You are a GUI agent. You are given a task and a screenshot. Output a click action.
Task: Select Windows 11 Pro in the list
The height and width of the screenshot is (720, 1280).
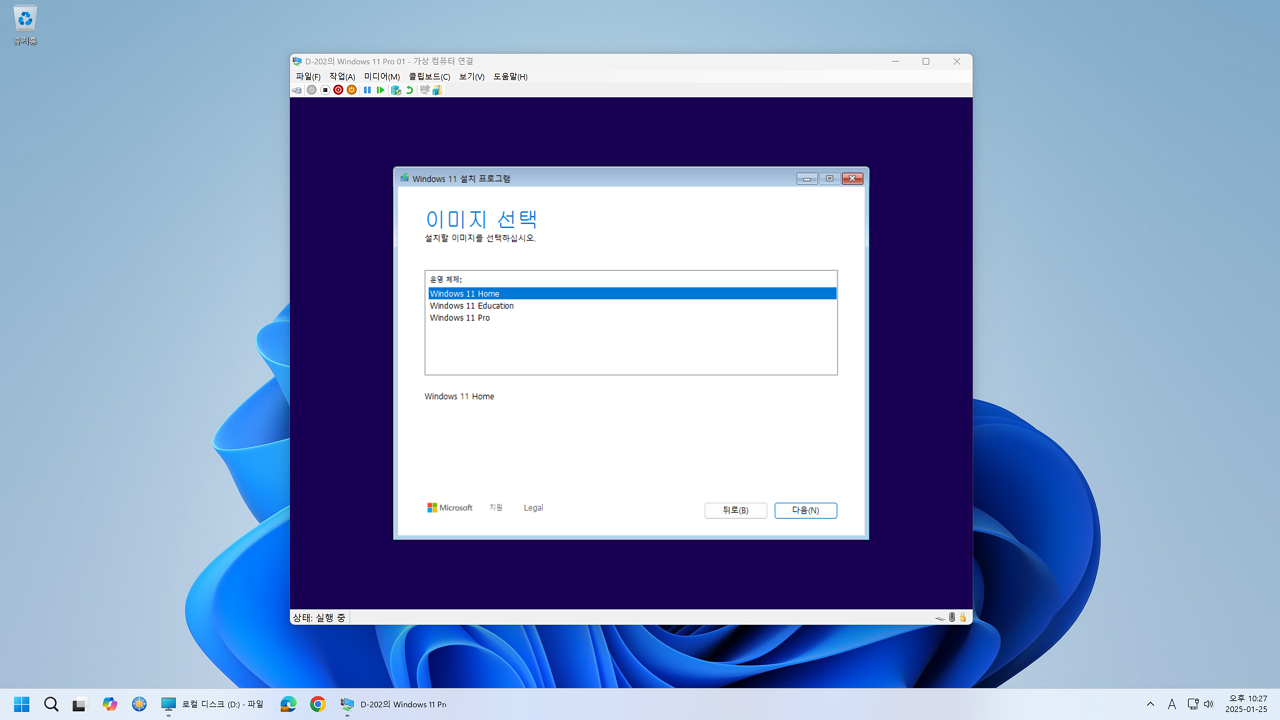click(x=632, y=318)
